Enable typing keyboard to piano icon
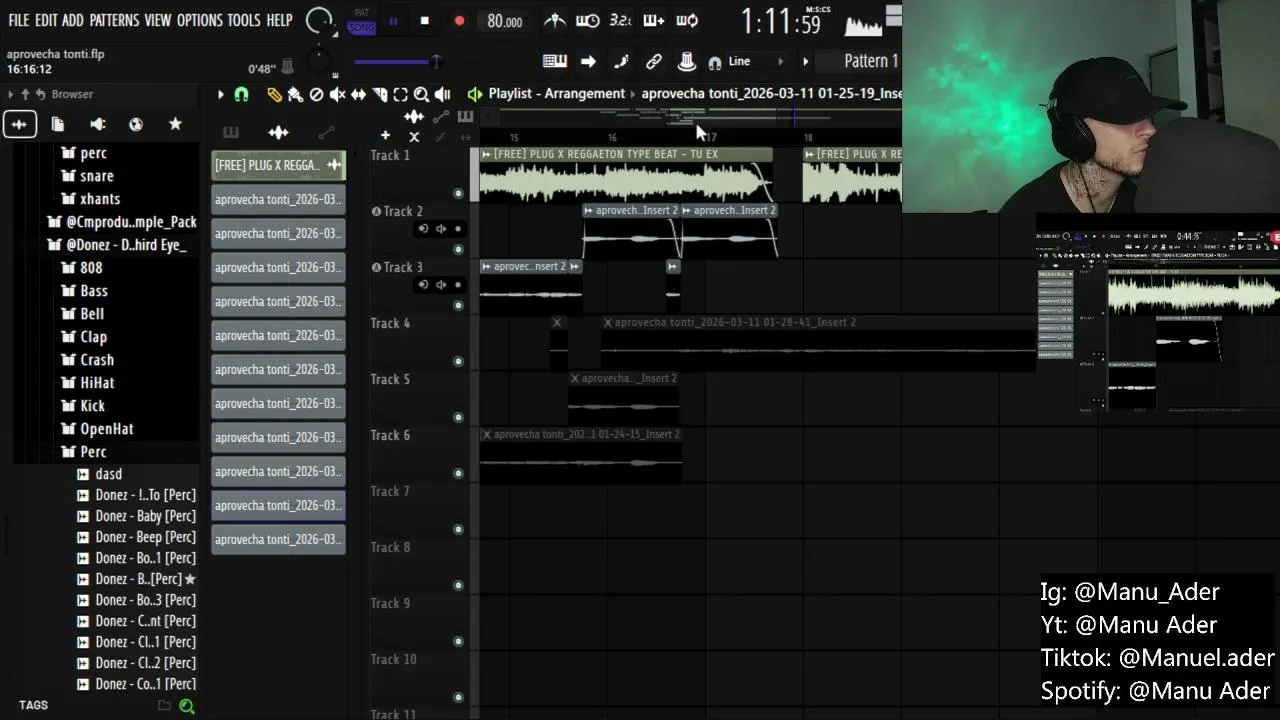1280x720 pixels. (555, 62)
